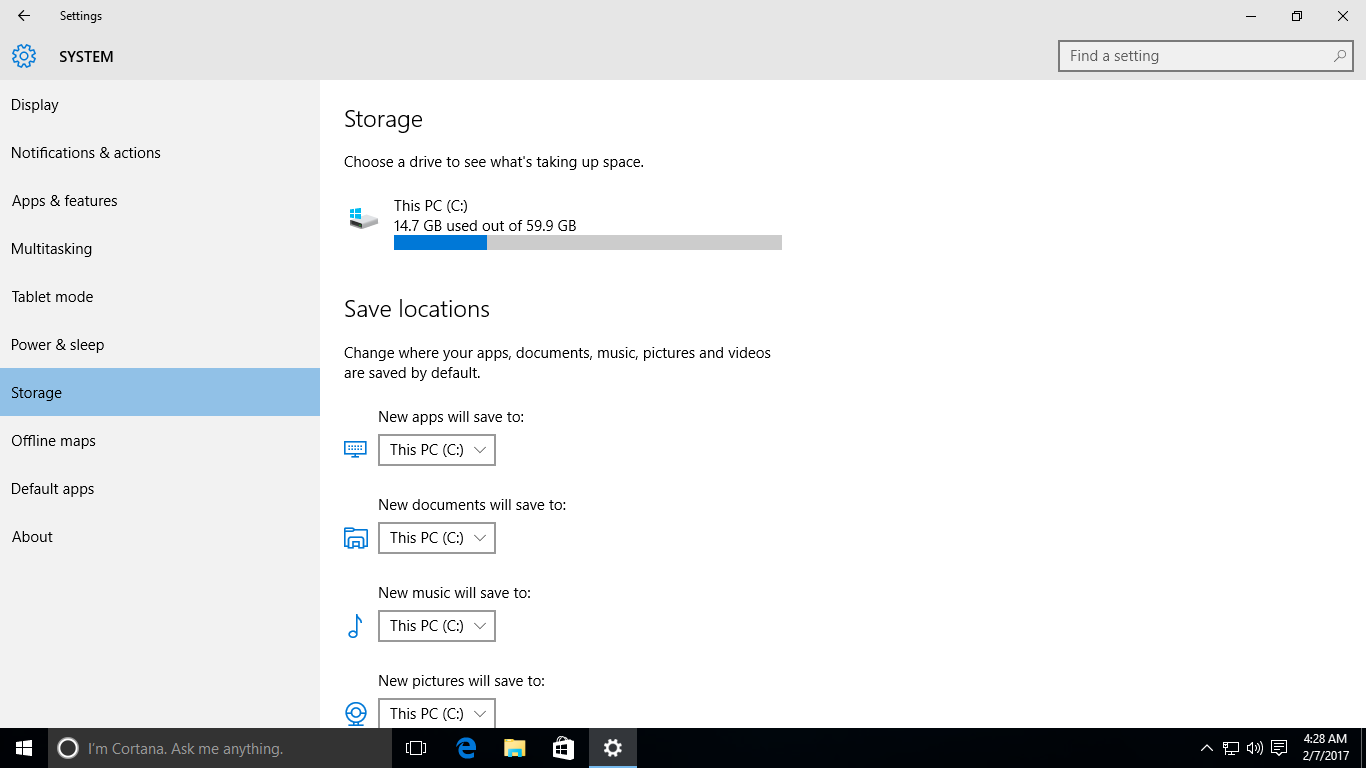Click the Find a setting search box
The height and width of the screenshot is (768, 1366).
click(1195, 56)
